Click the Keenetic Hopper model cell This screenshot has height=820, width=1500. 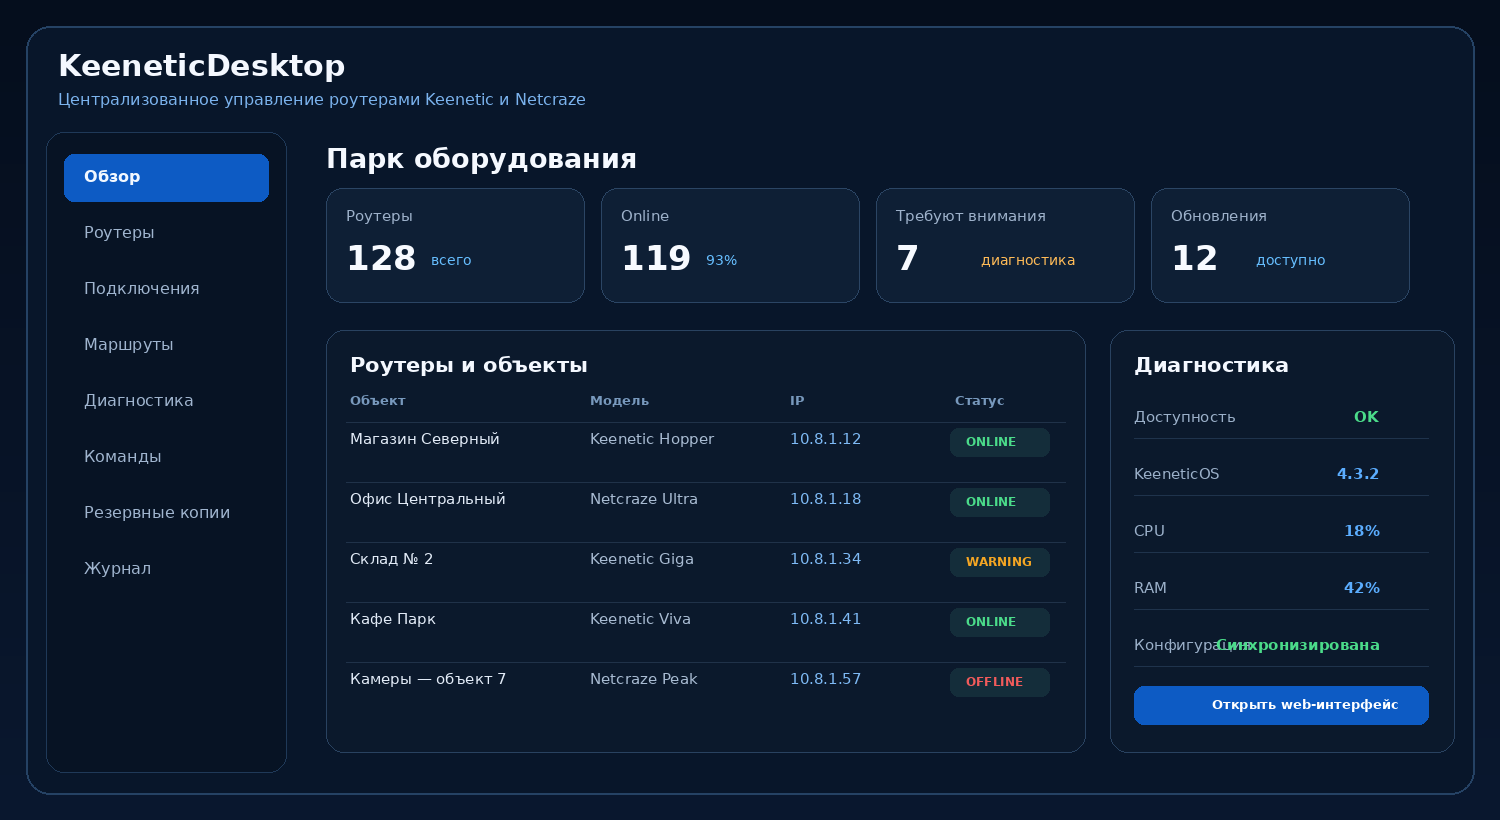point(652,439)
